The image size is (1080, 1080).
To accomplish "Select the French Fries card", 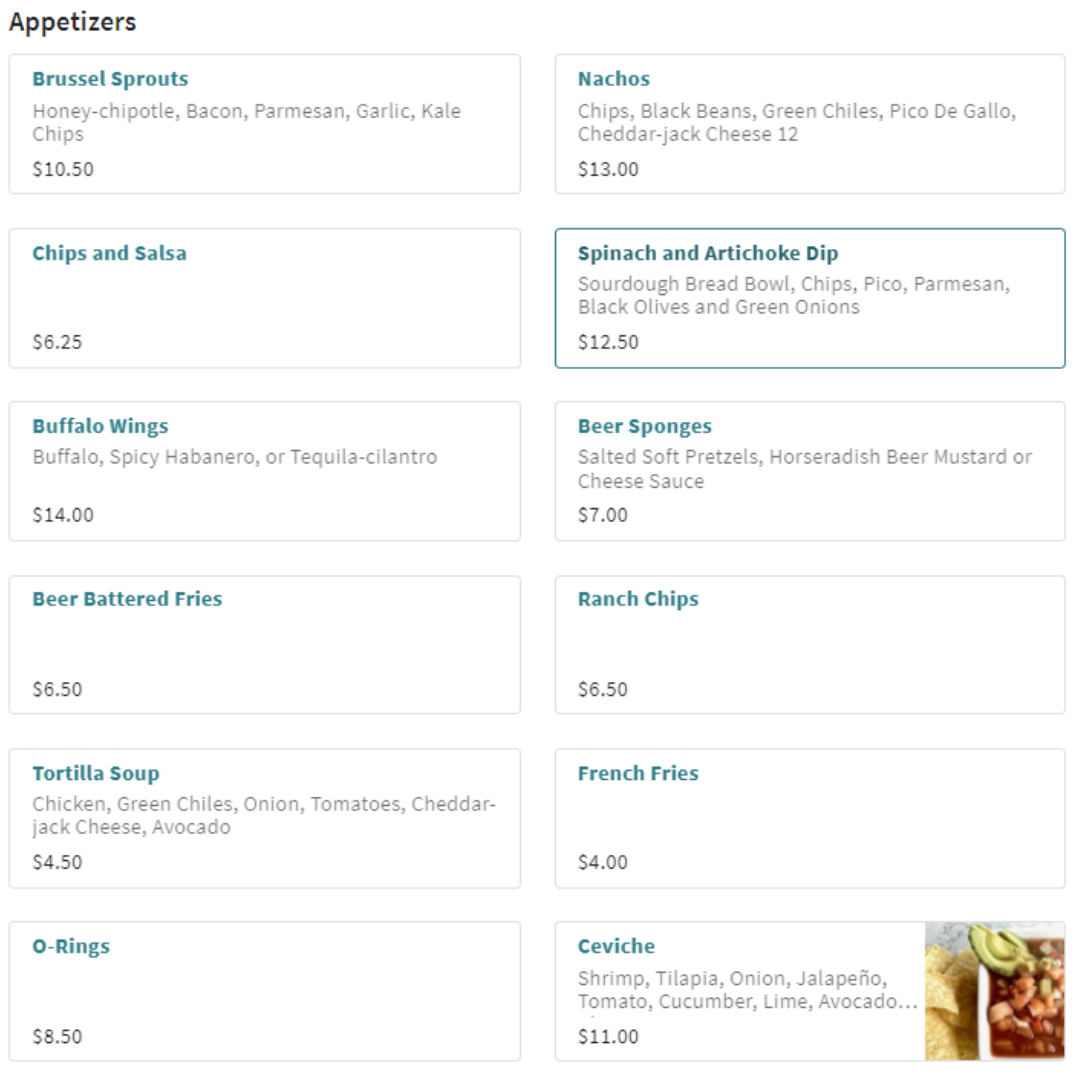I will click(x=810, y=818).
